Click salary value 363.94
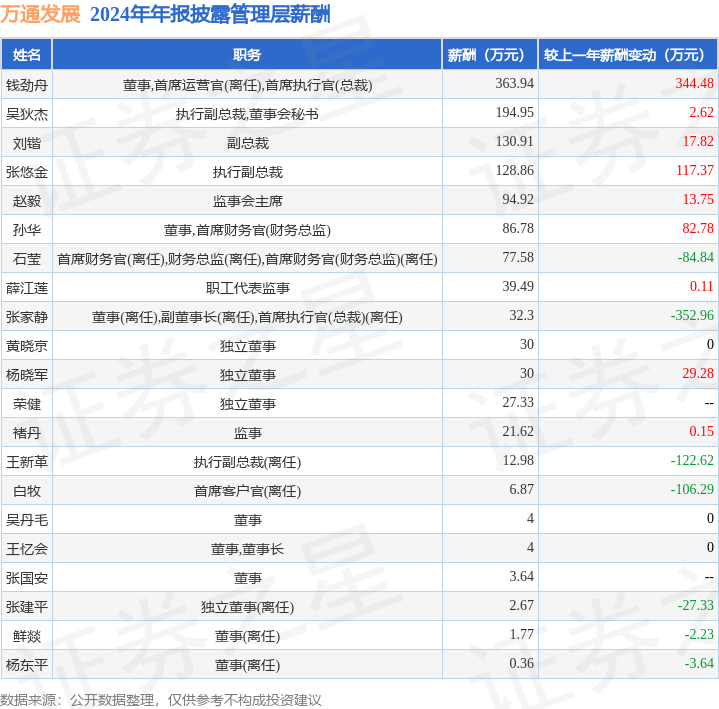719x709 pixels. click(x=514, y=83)
